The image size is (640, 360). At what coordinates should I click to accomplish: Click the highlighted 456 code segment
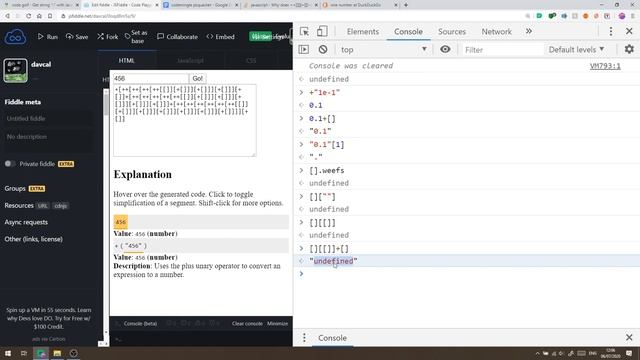click(x=120, y=222)
